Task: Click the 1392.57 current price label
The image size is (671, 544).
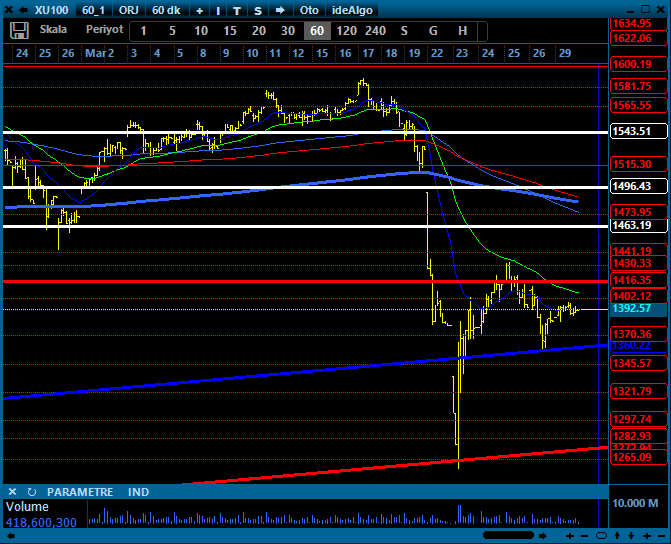Action: 638,308
